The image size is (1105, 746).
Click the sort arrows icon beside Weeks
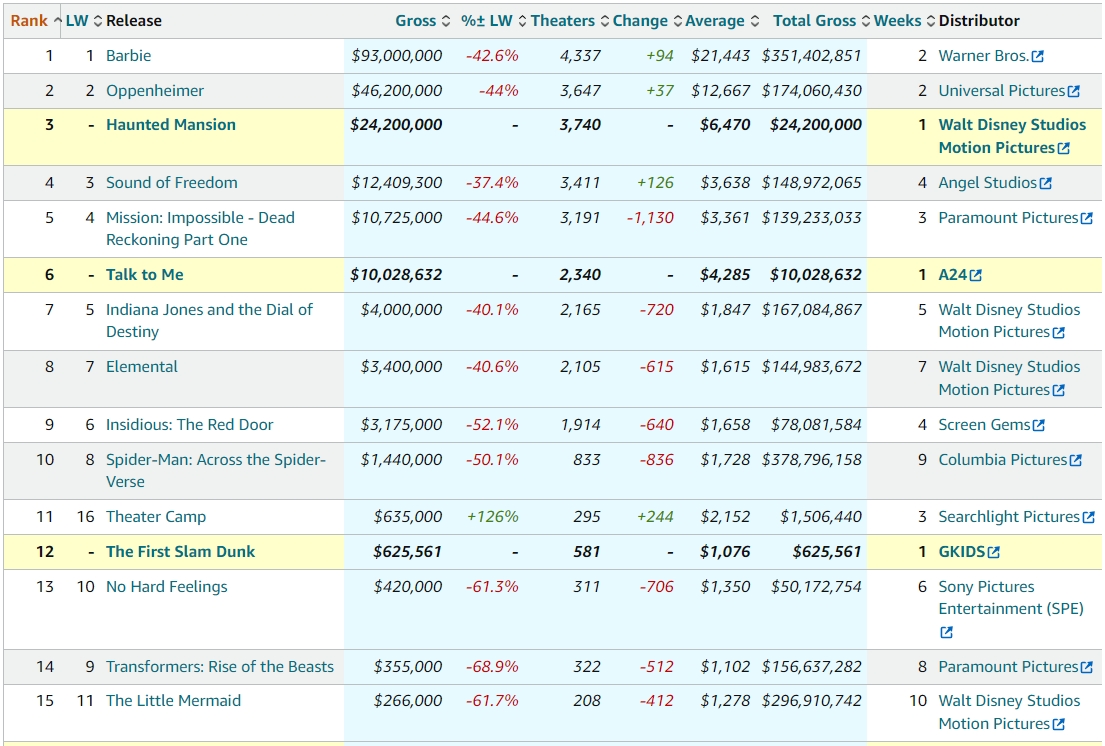[931, 21]
